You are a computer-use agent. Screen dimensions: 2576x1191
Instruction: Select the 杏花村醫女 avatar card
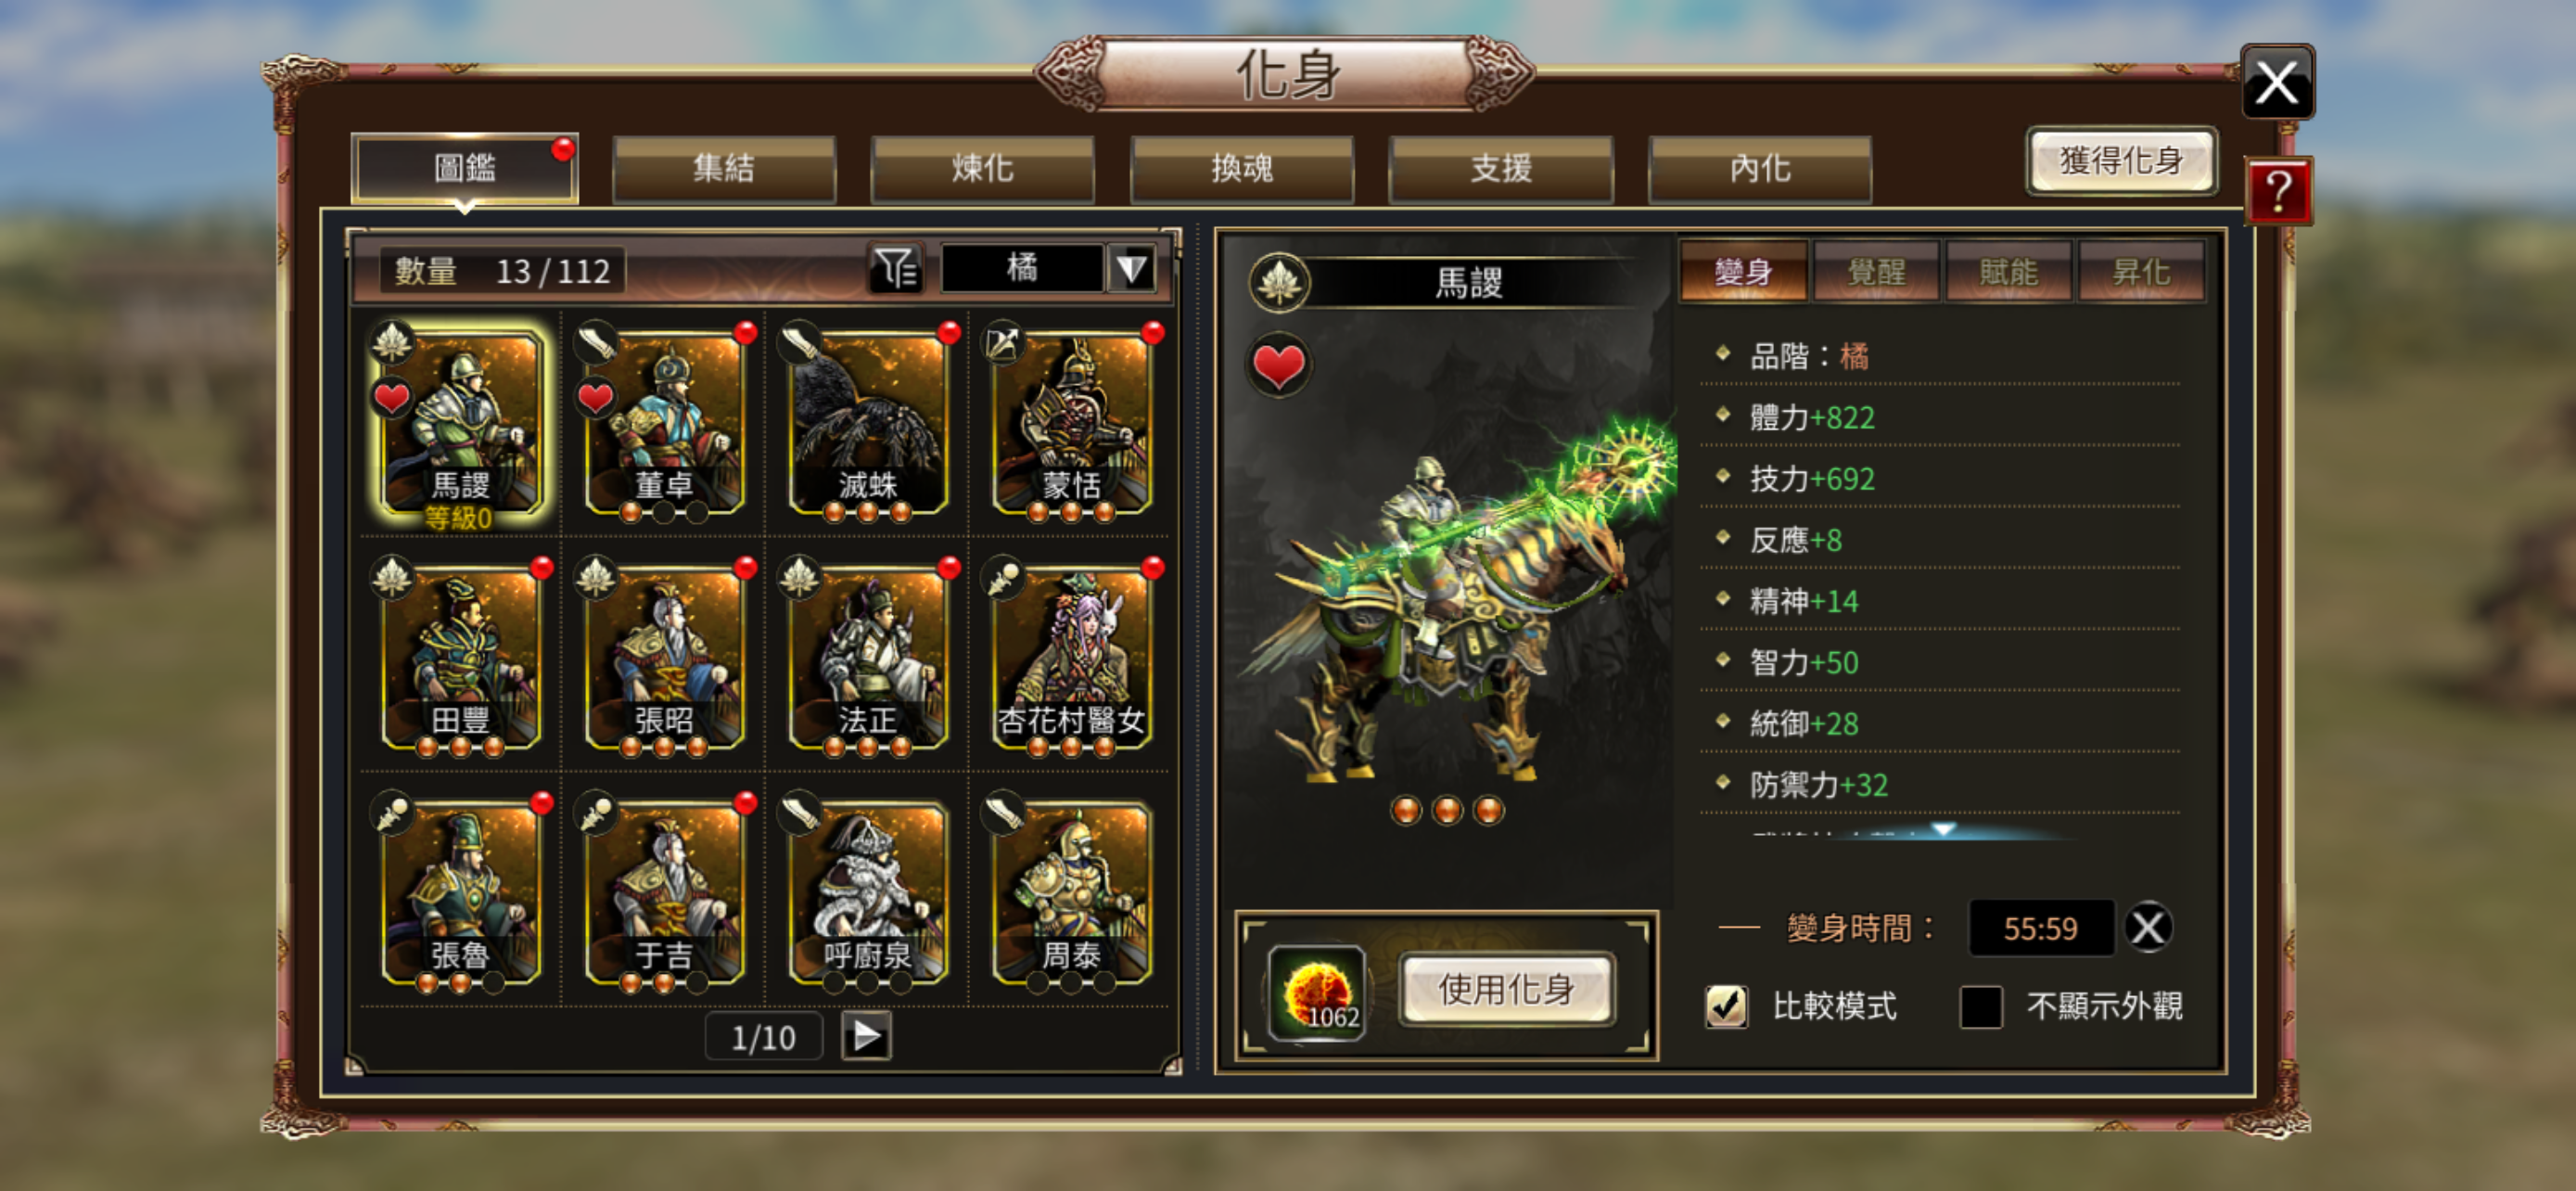(1071, 658)
